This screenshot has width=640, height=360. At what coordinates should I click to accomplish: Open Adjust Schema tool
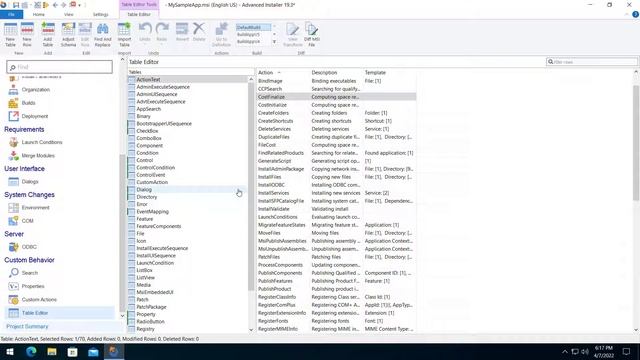pos(68,34)
